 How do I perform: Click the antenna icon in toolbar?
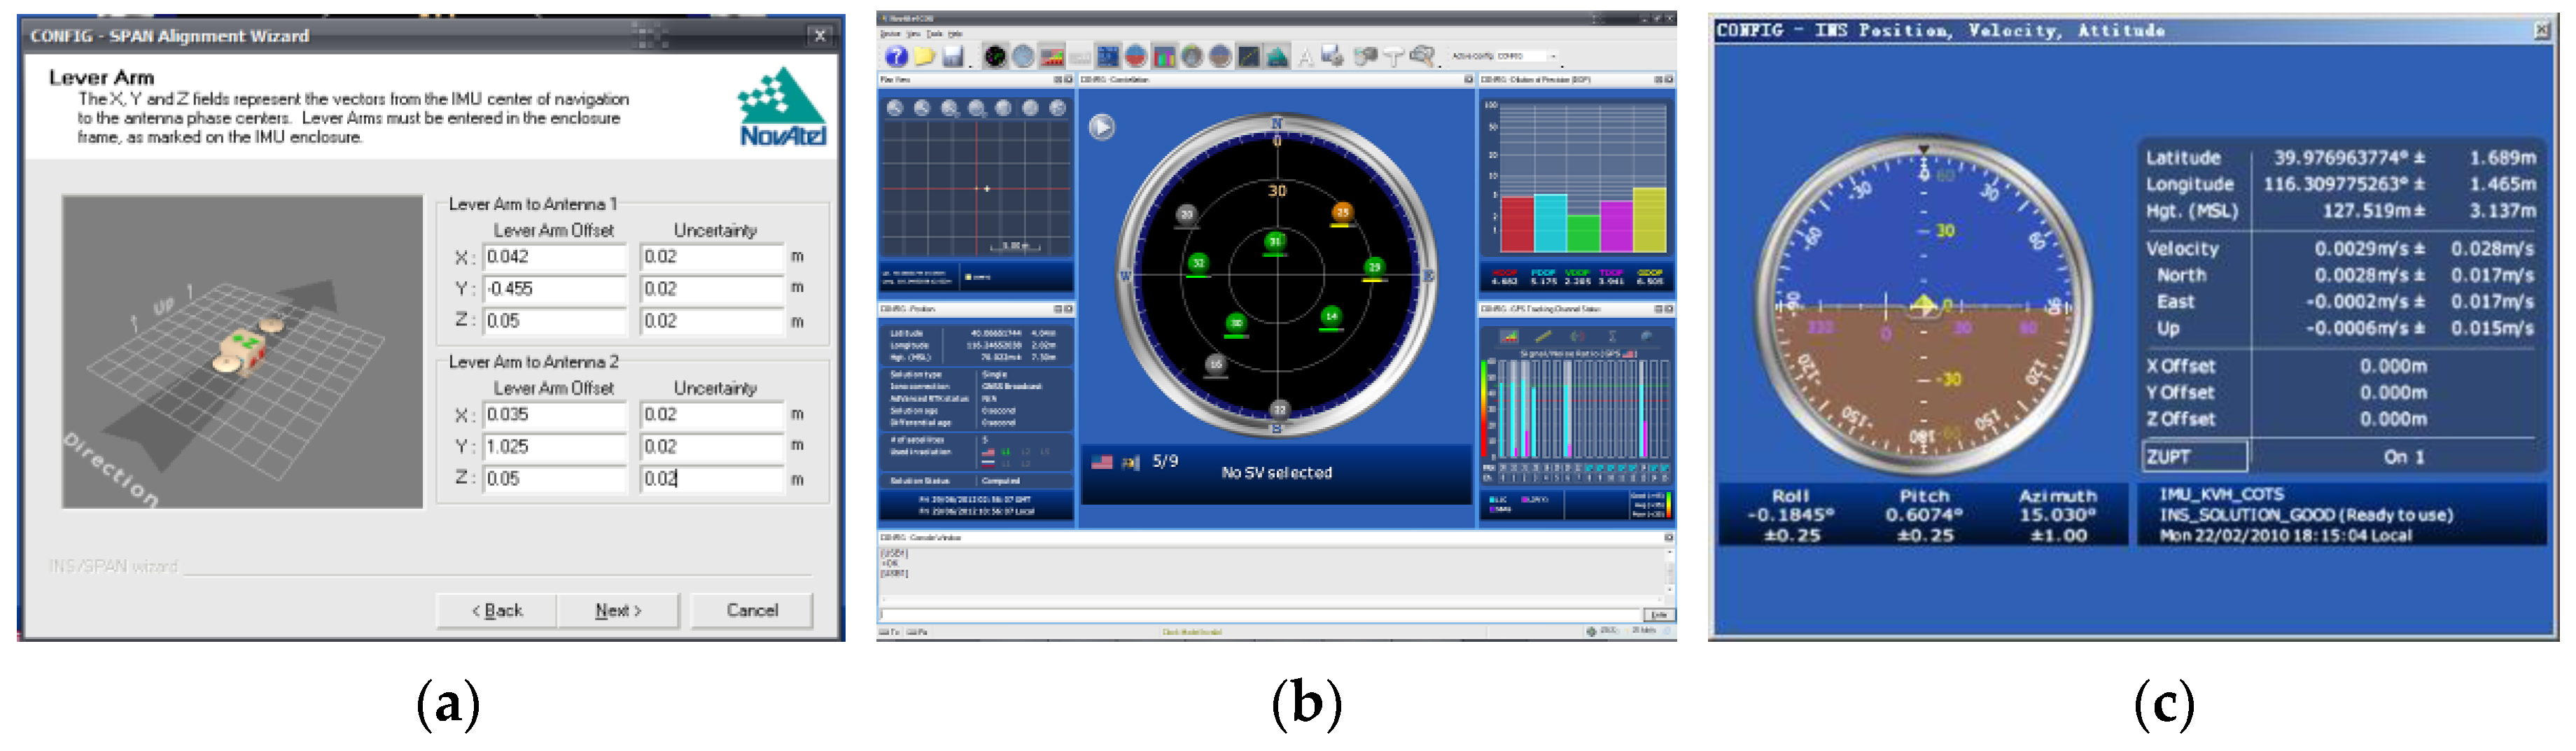point(1394,57)
